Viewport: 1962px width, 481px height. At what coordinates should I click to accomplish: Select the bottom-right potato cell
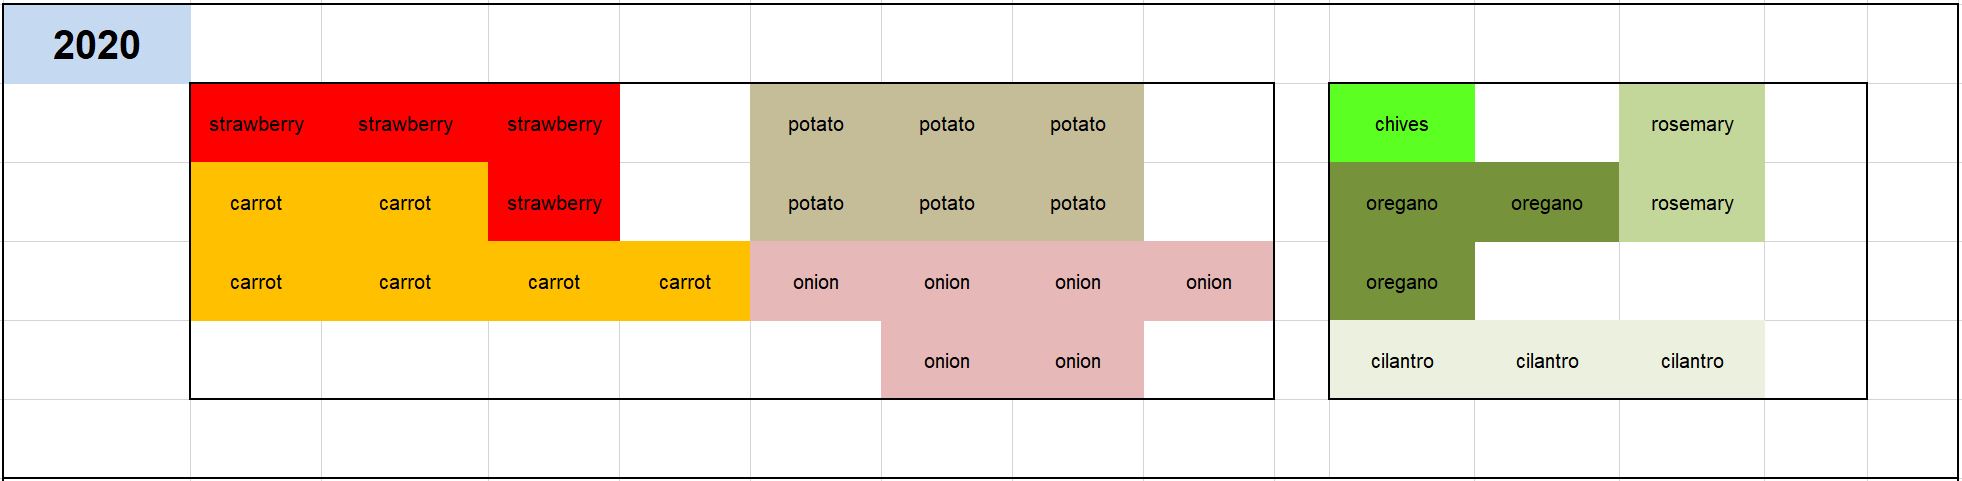point(1078,202)
